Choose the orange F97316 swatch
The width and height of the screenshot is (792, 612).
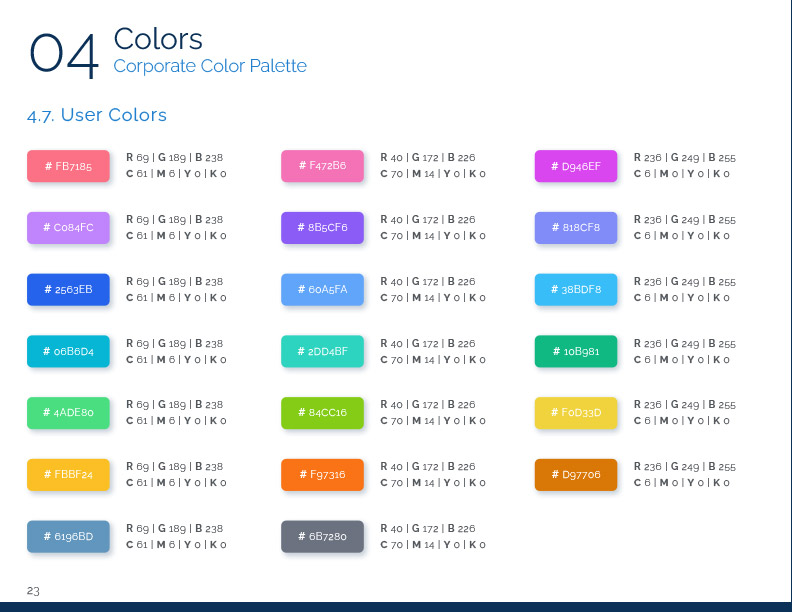point(322,475)
